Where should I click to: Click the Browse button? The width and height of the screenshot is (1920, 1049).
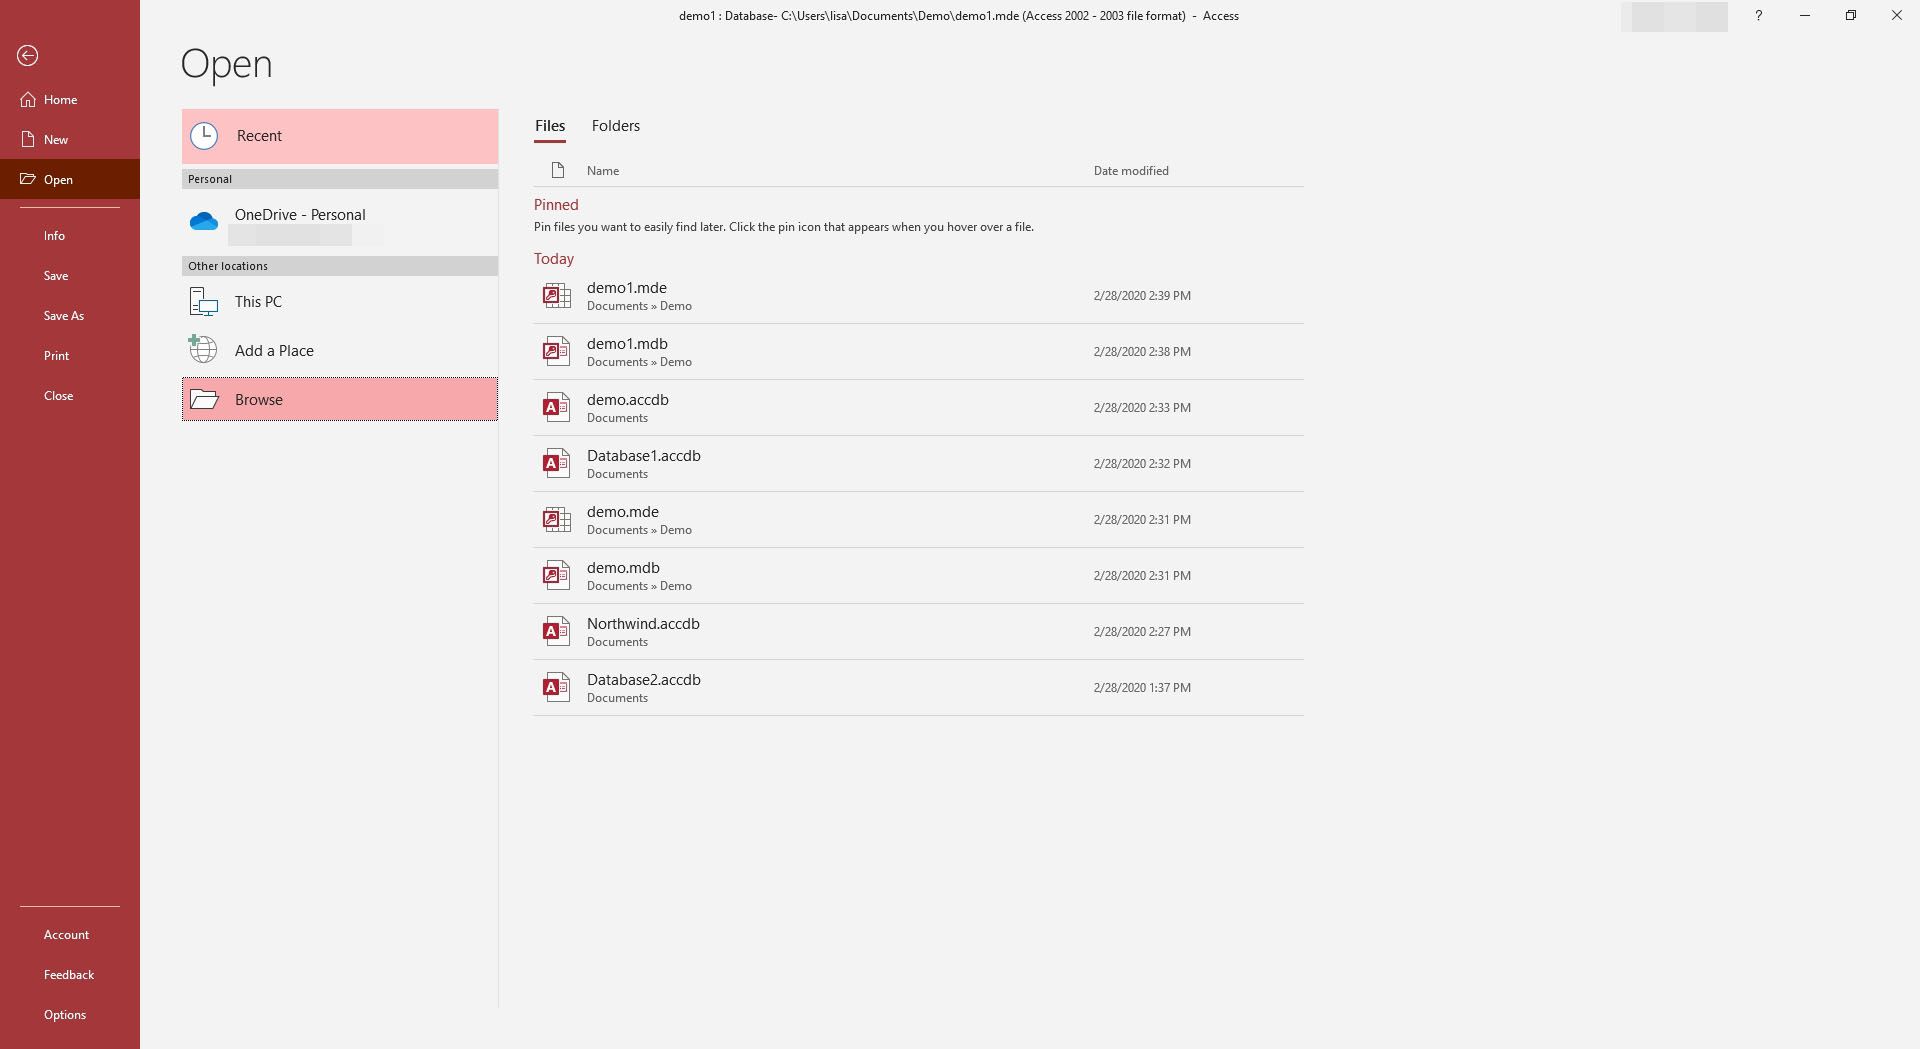click(340, 400)
